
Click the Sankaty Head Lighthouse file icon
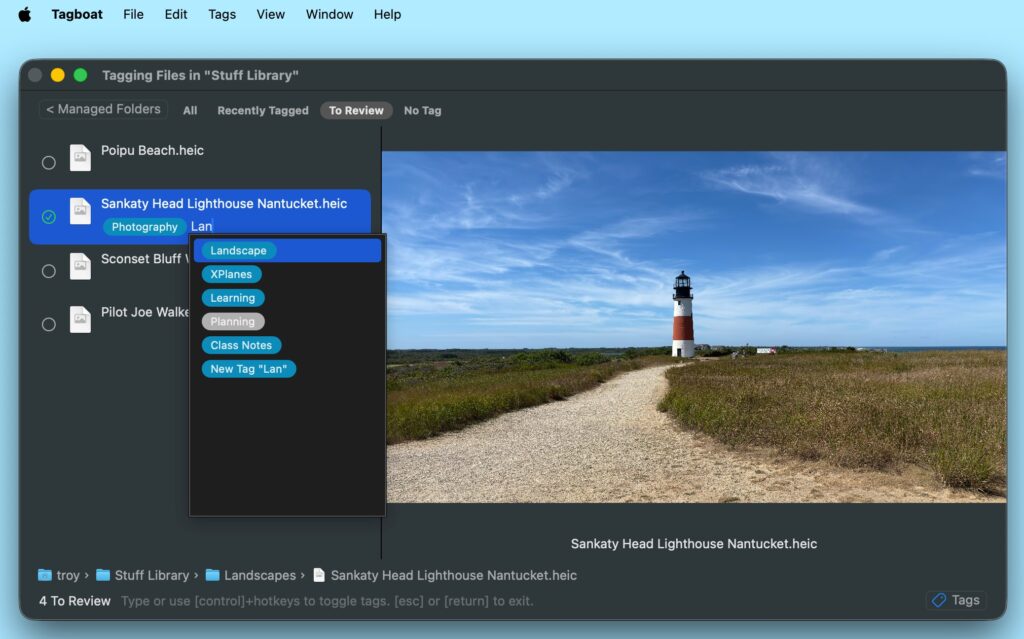[80, 211]
